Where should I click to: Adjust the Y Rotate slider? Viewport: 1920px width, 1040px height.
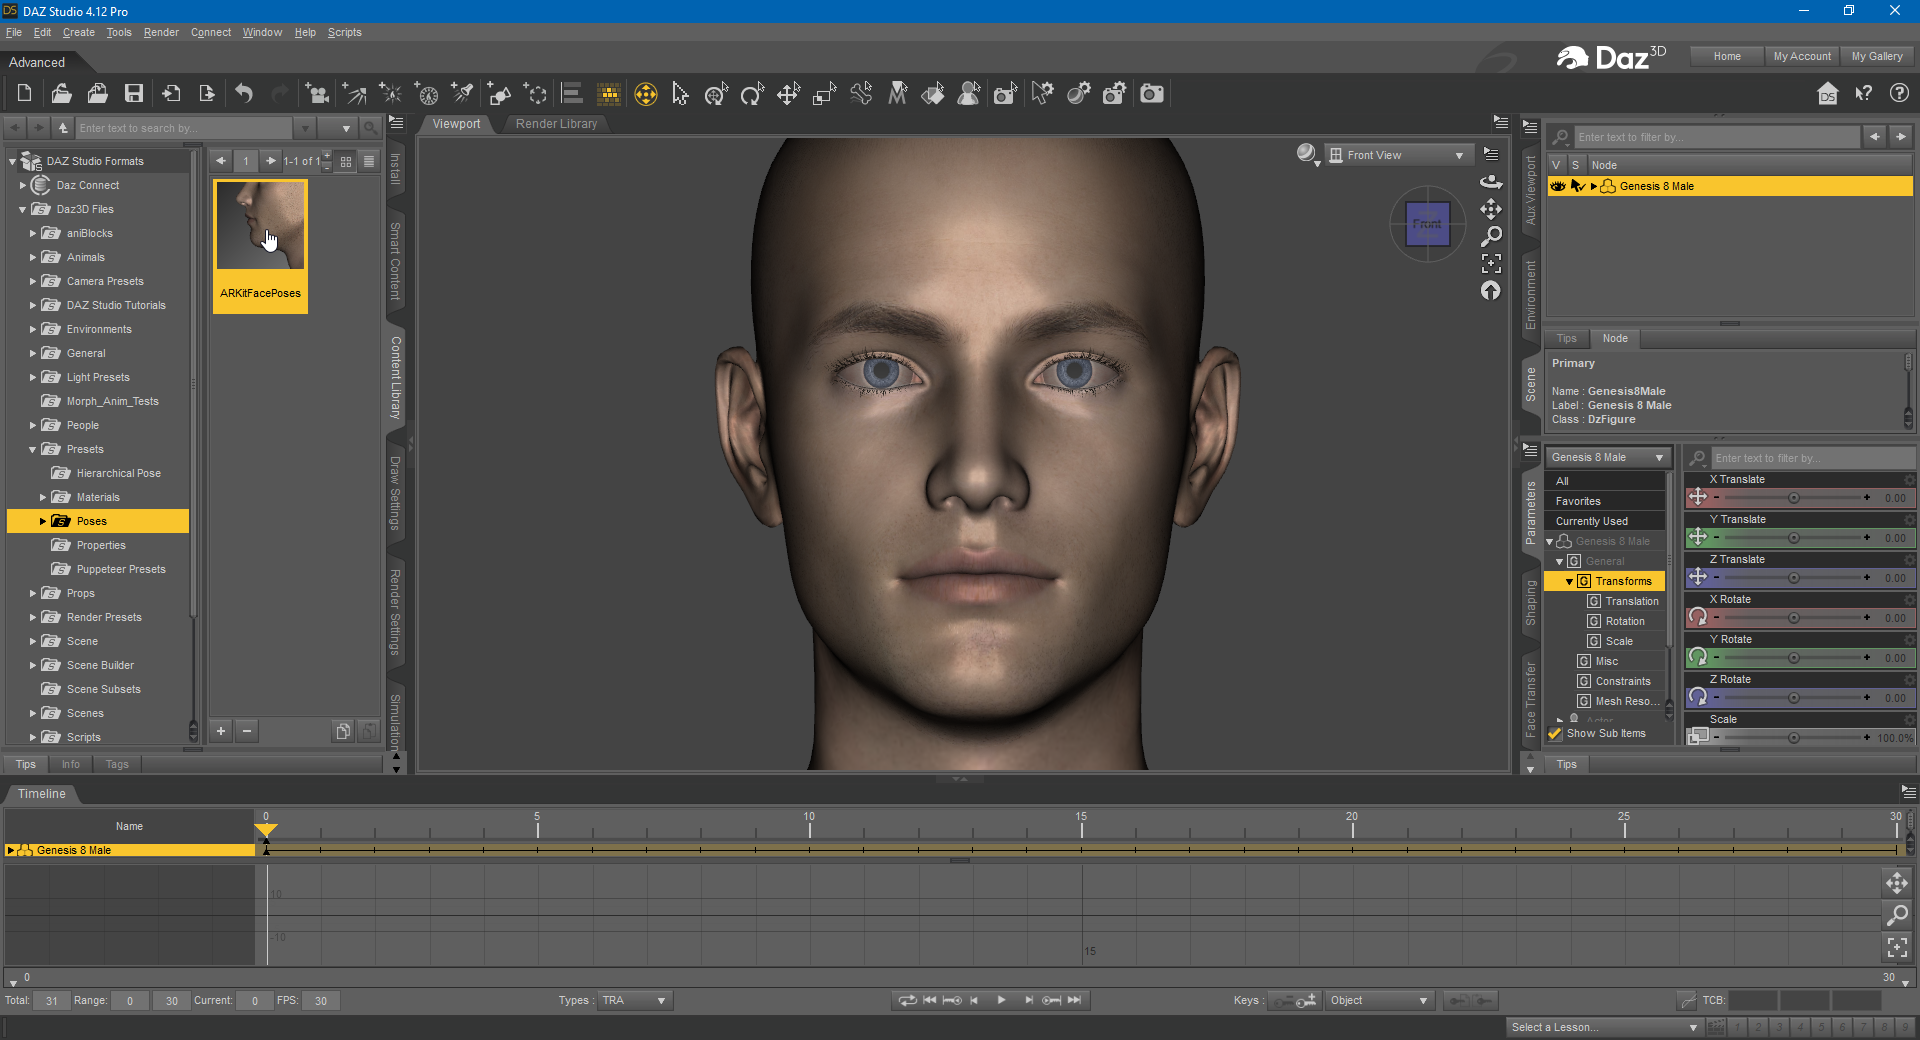[x=1792, y=657]
